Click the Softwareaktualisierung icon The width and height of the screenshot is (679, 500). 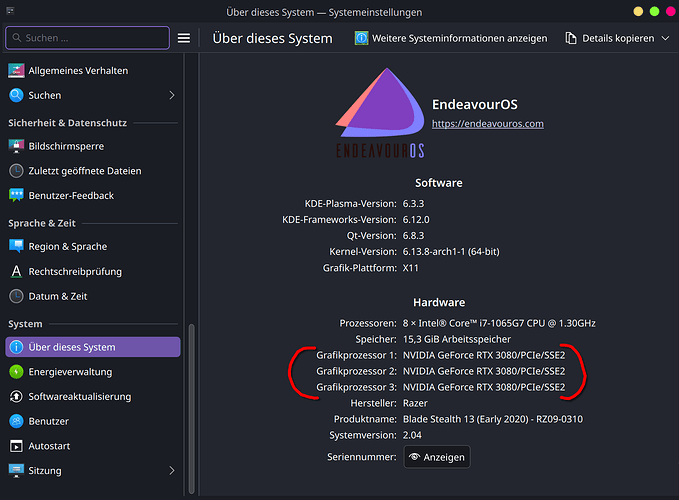tap(16, 397)
